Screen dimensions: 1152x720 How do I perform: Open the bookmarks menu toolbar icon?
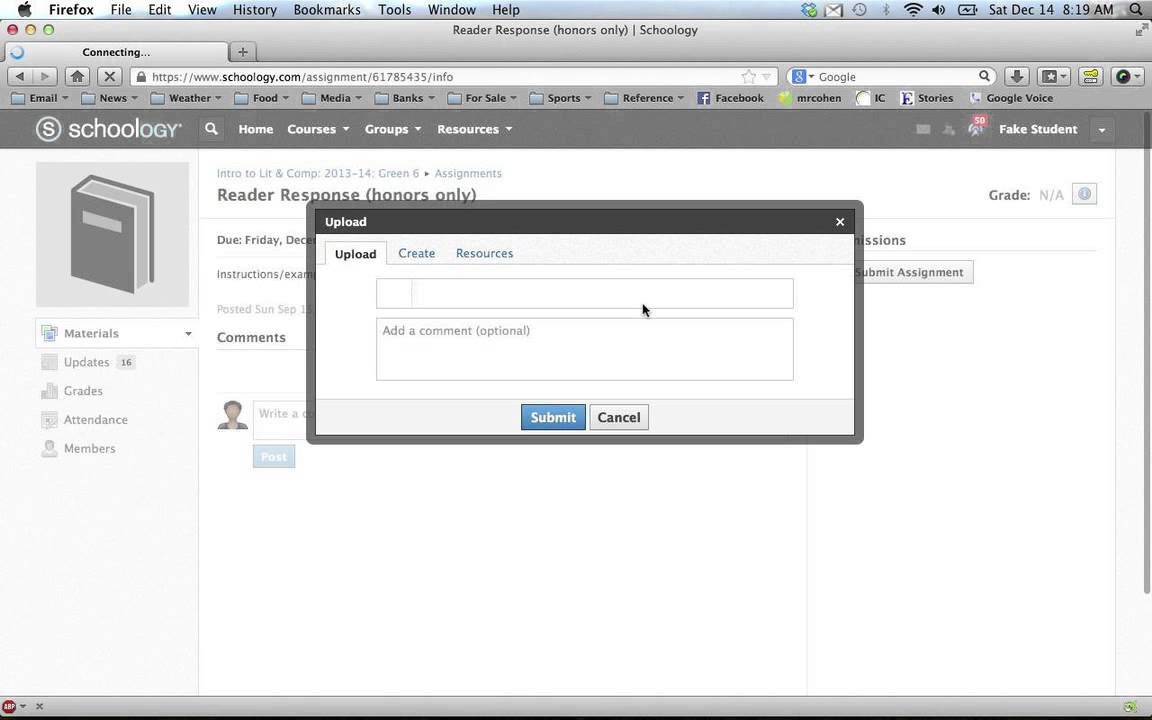1054,76
